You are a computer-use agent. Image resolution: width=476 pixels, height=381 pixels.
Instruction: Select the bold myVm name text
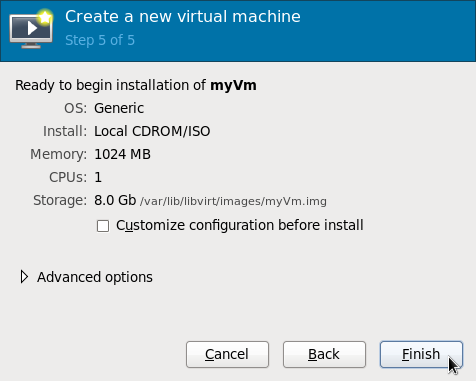(x=233, y=85)
